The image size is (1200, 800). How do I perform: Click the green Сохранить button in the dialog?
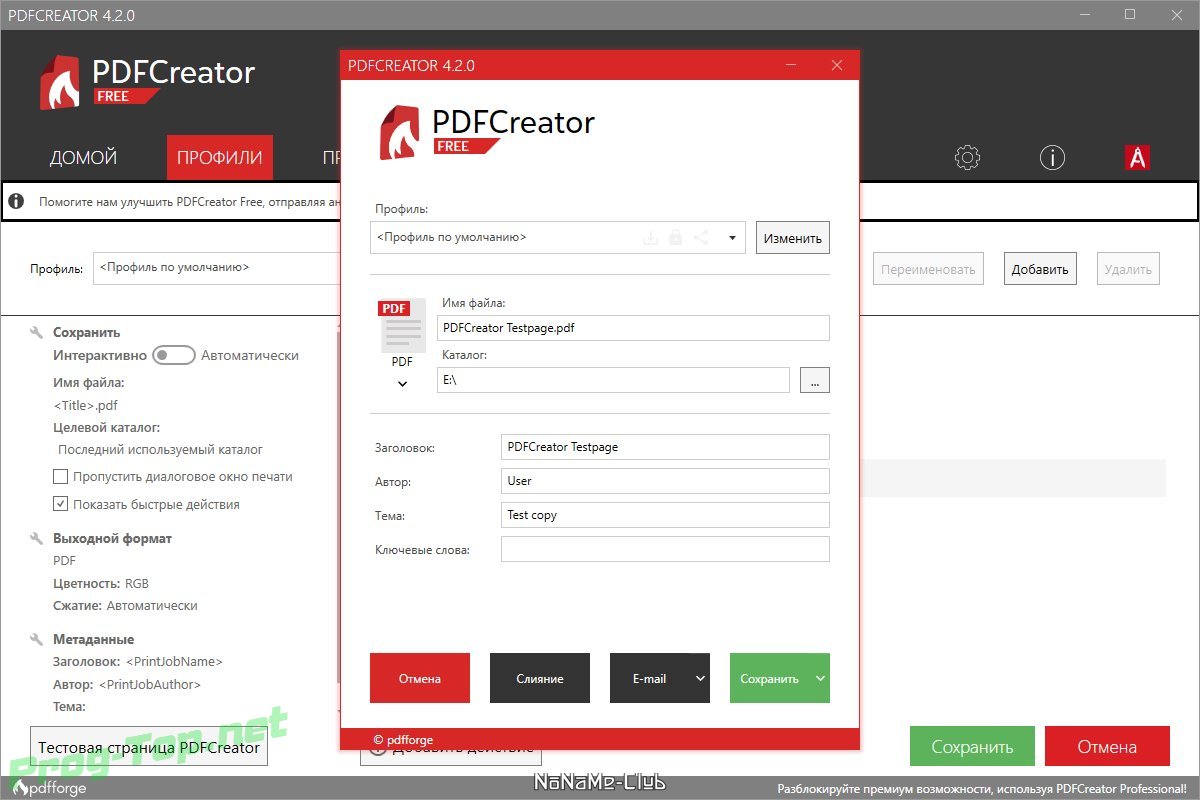(770, 678)
